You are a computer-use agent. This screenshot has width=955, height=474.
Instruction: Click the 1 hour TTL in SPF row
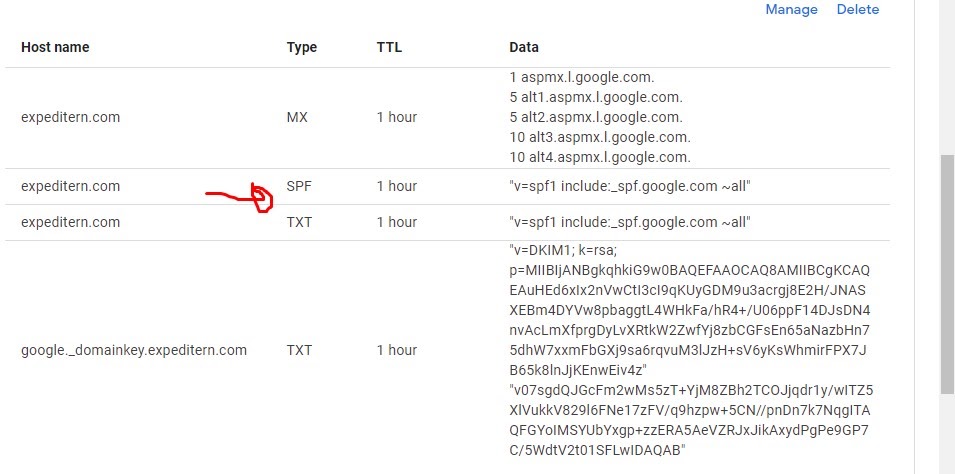point(396,186)
